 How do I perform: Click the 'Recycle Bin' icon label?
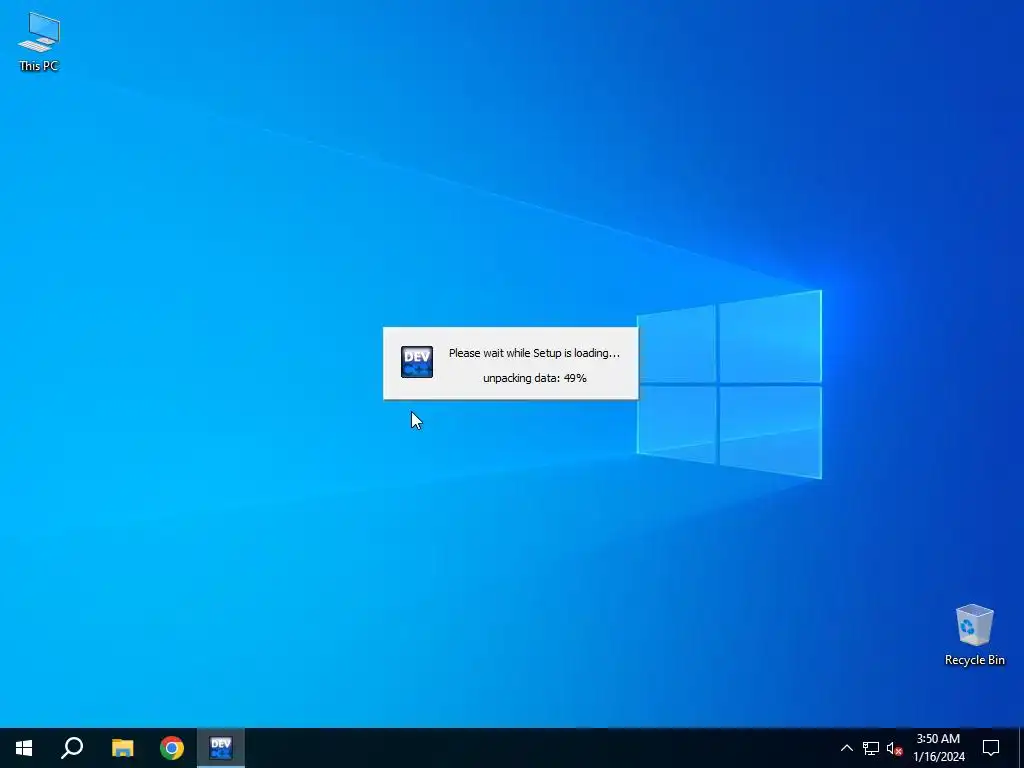pos(974,660)
